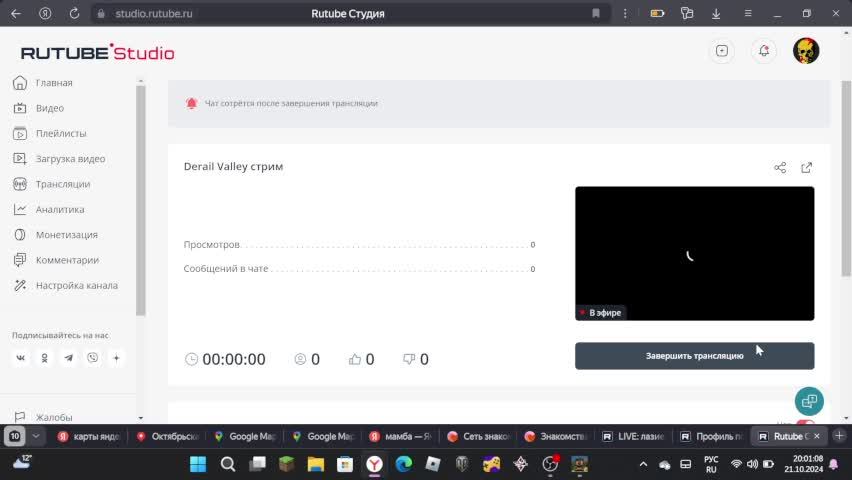
Task: Click the Монетизация coin icon
Action: pyautogui.click(x=20, y=235)
